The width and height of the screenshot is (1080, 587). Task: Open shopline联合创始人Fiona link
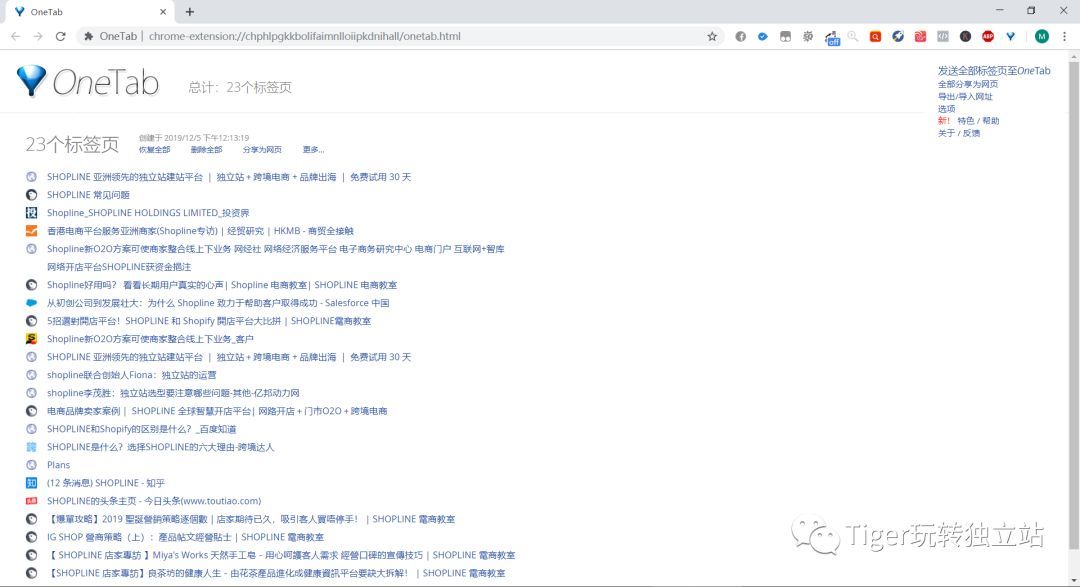(132, 375)
